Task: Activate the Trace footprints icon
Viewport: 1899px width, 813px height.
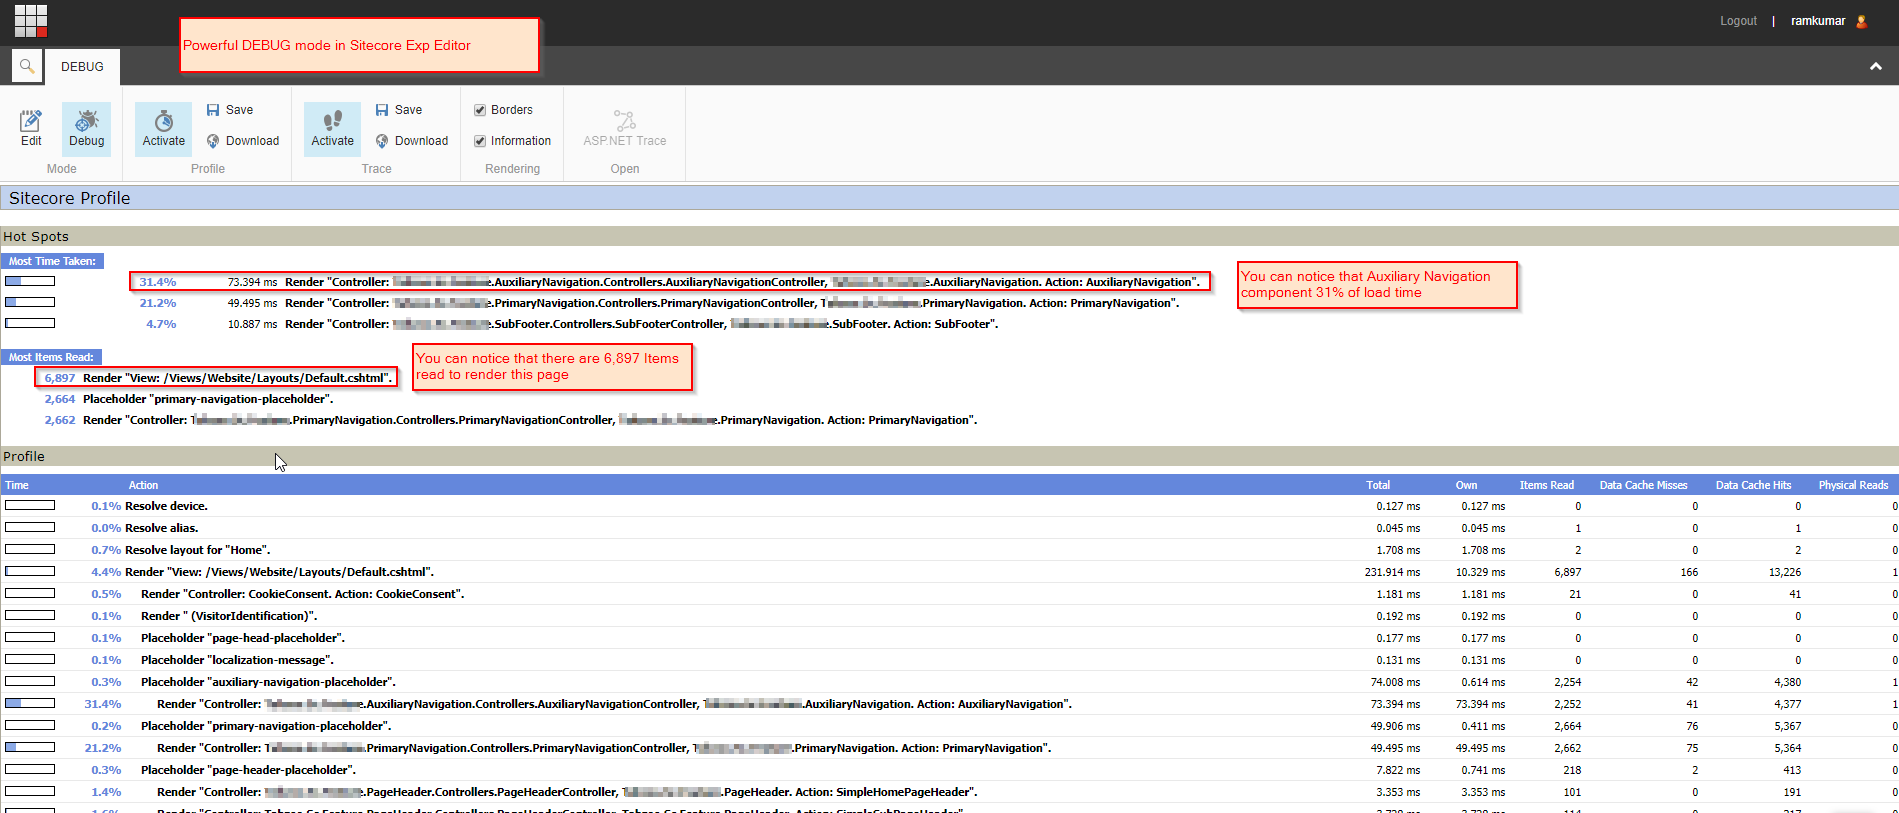Action: pos(332,128)
